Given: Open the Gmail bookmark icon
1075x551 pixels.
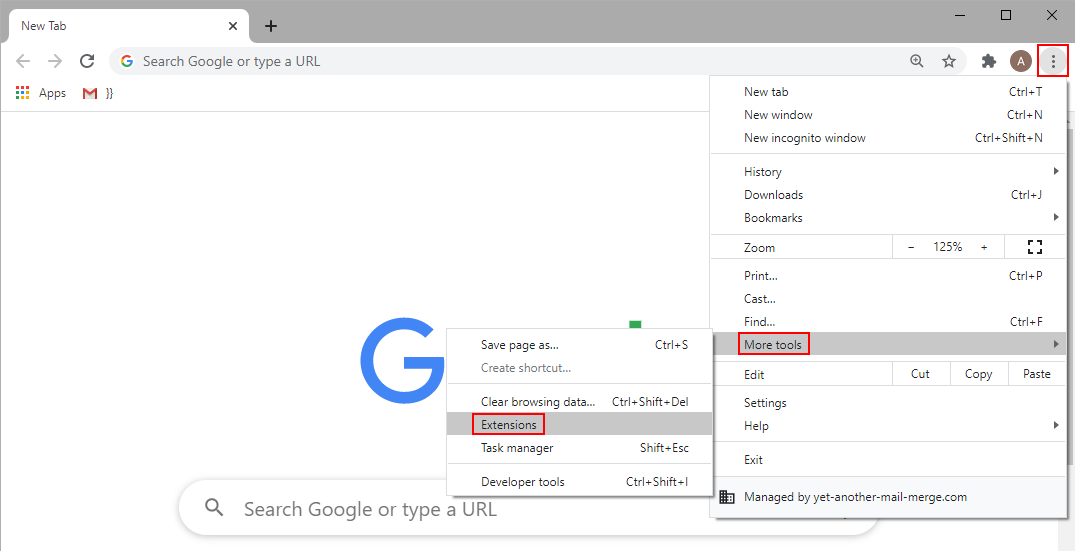Looking at the screenshot, I should (x=90, y=93).
